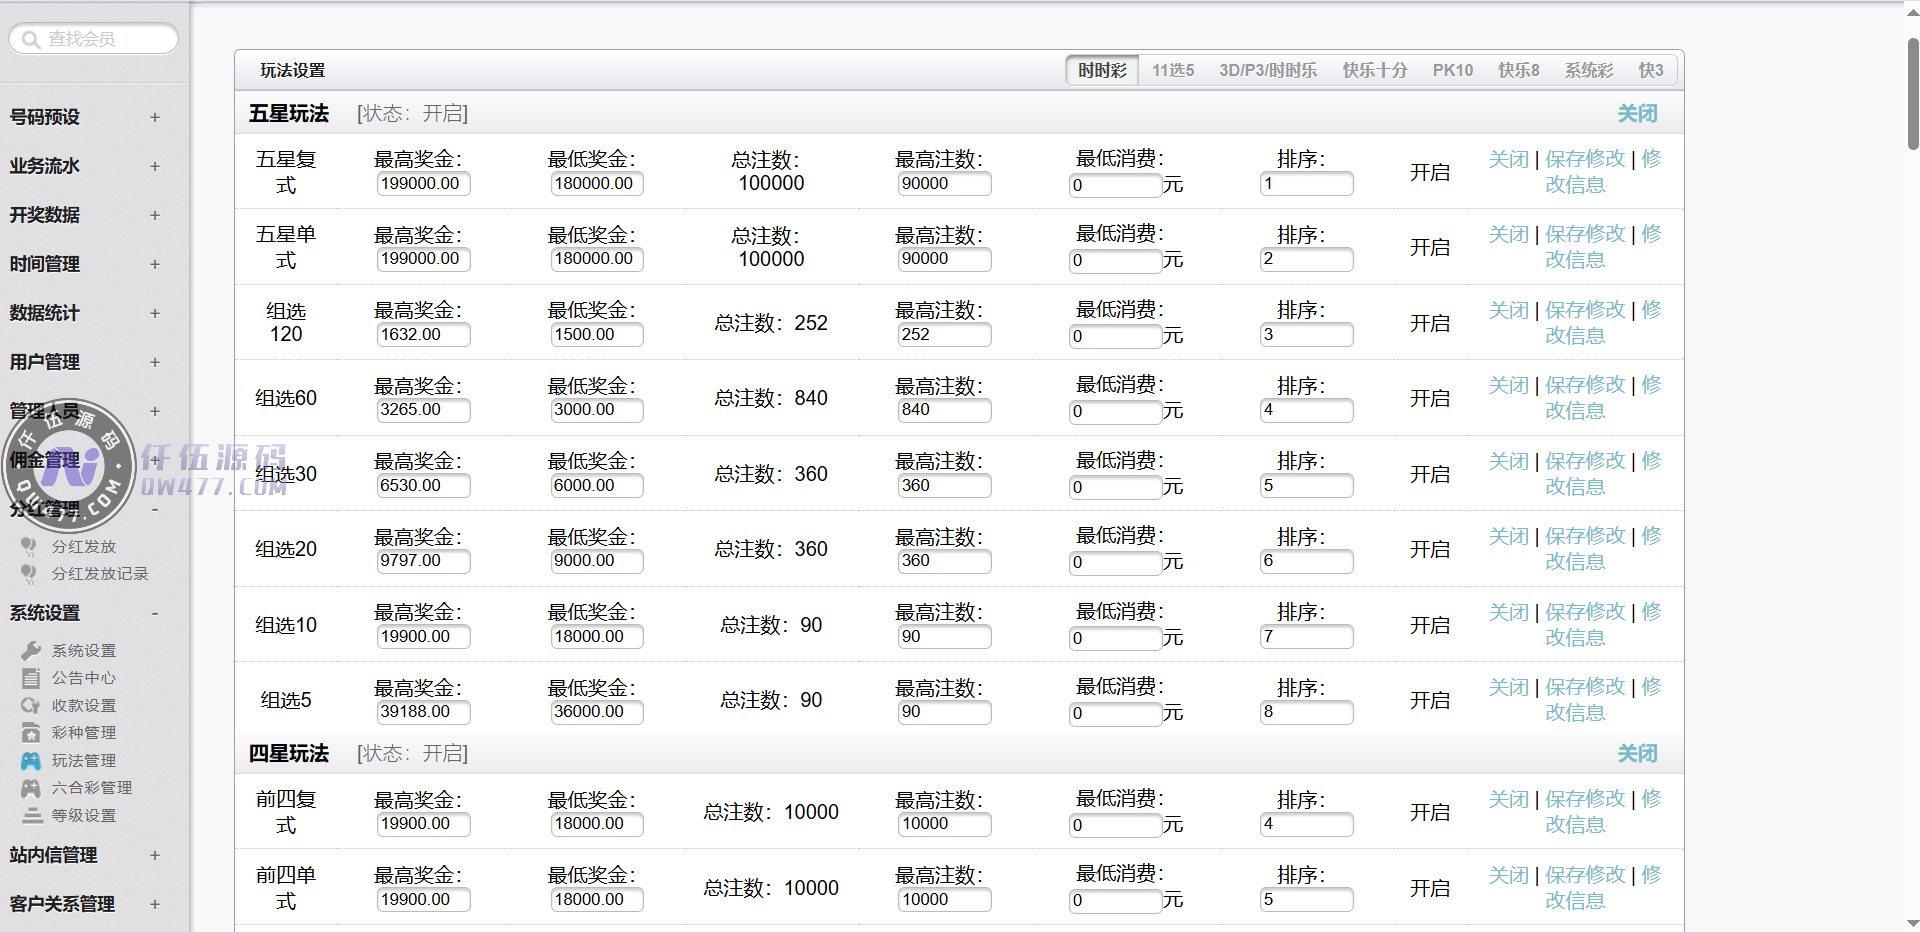Click the wrench icon beside 系统设置
Image resolution: width=1920 pixels, height=932 pixels.
(x=31, y=651)
